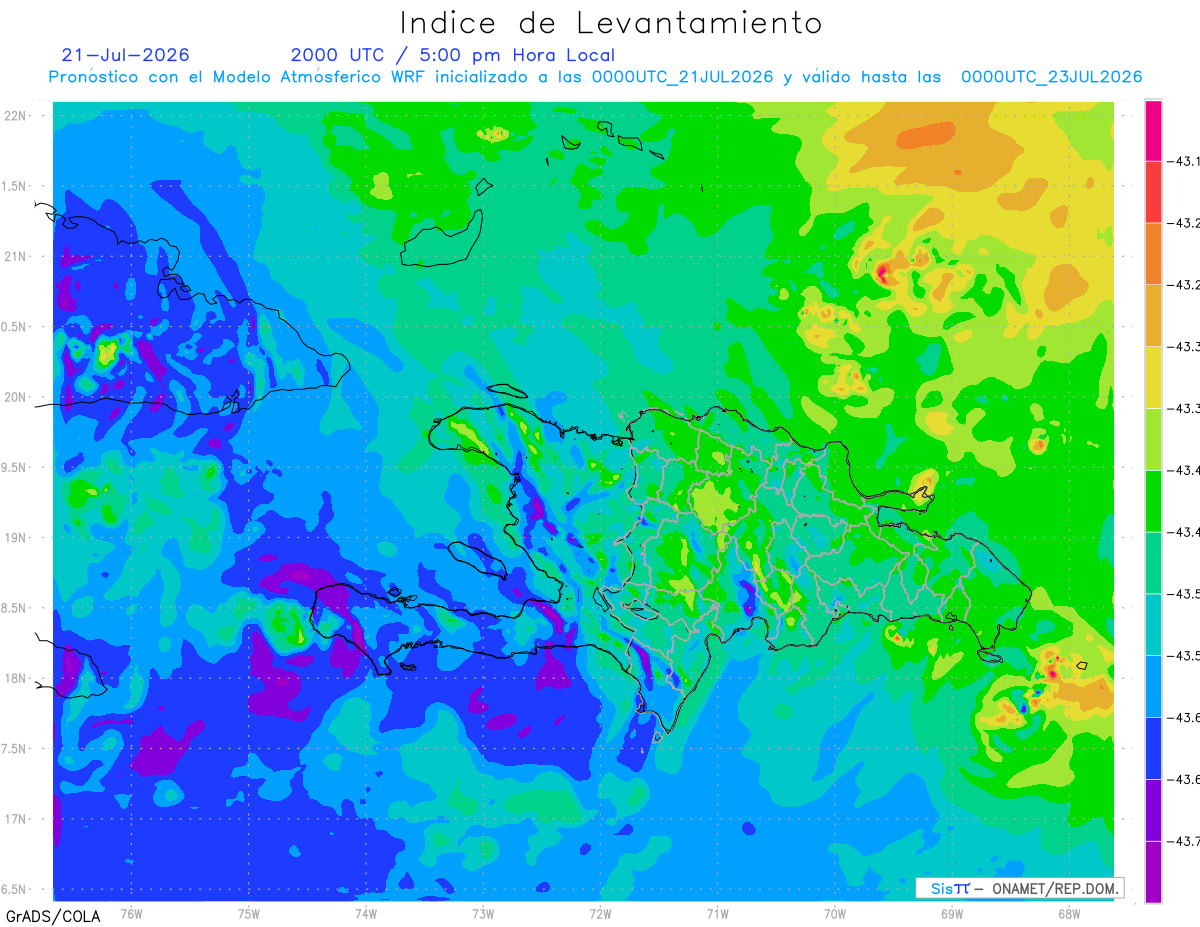
Task: Click the '68W' longitude label
Action: (x=1068, y=913)
